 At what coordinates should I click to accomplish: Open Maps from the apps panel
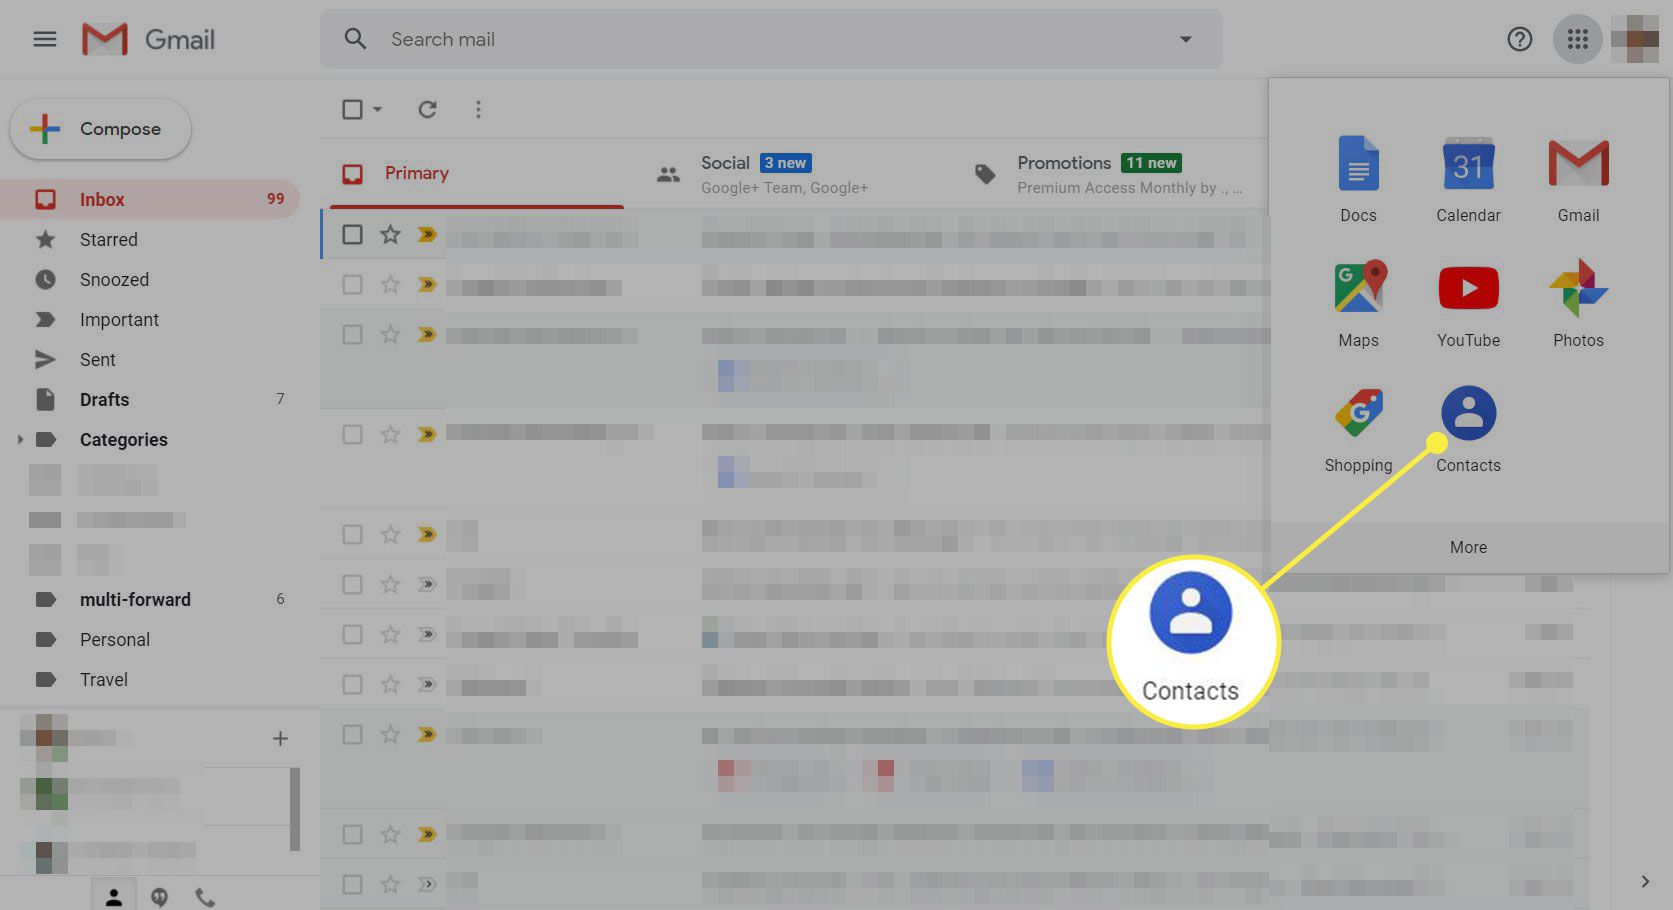(x=1358, y=305)
